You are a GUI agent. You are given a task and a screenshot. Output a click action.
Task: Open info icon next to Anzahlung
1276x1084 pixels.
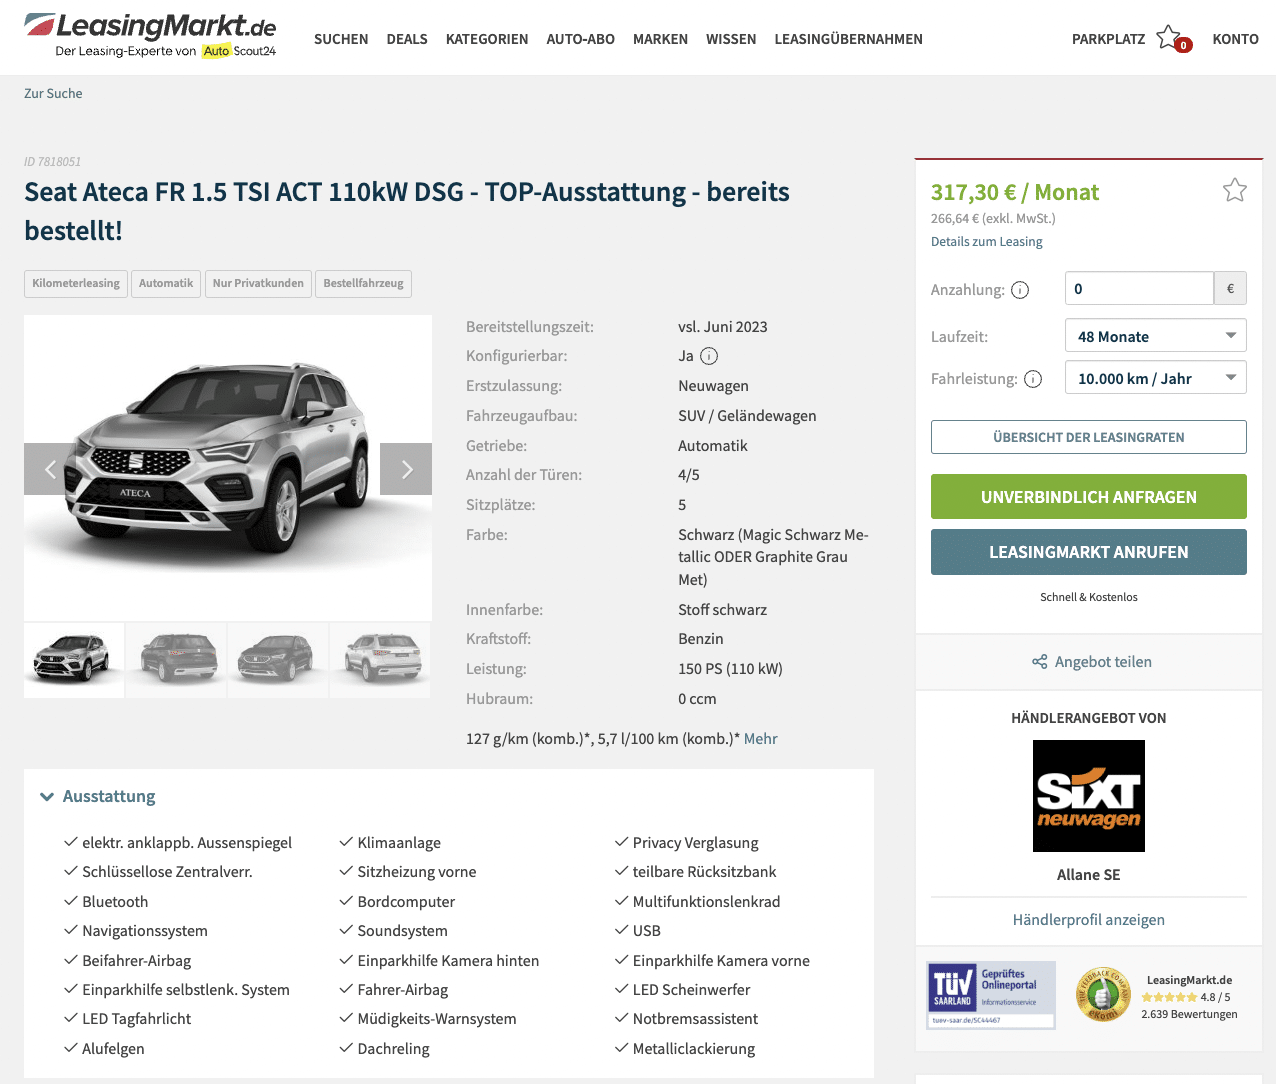[1020, 290]
